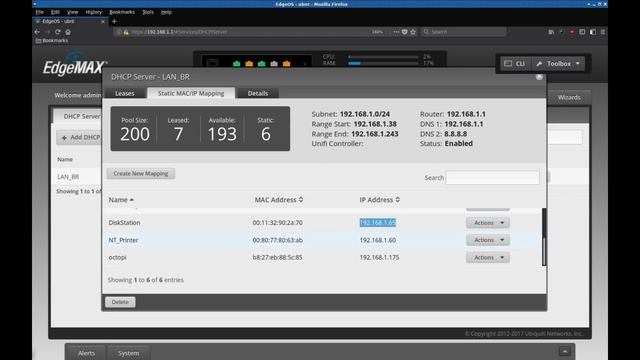Open the Bookmarks toolbar folder
Viewport: 640px width, 360px height.
[52, 40]
